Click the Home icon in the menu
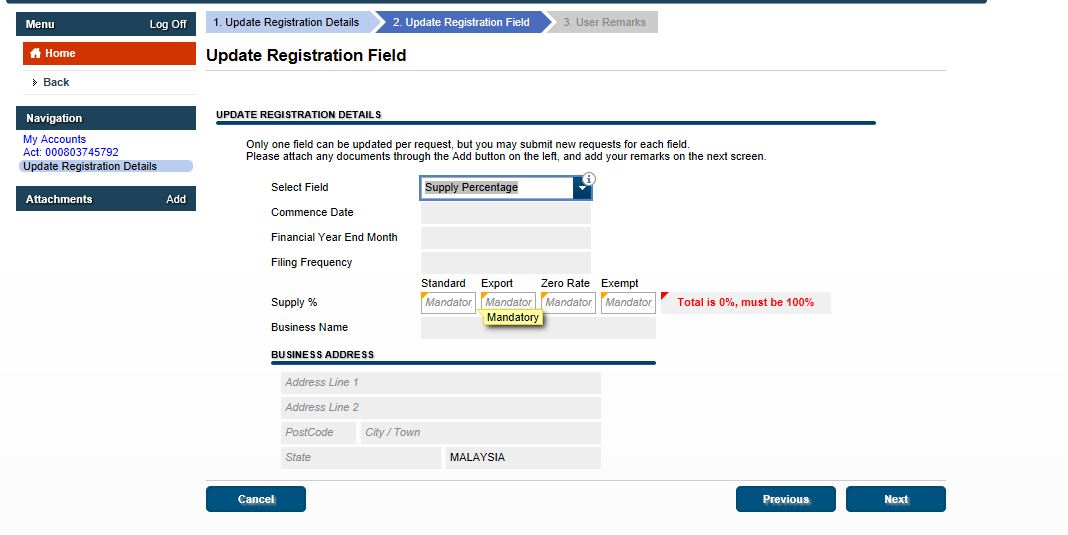The width and height of the screenshot is (1068, 535). tap(36, 54)
